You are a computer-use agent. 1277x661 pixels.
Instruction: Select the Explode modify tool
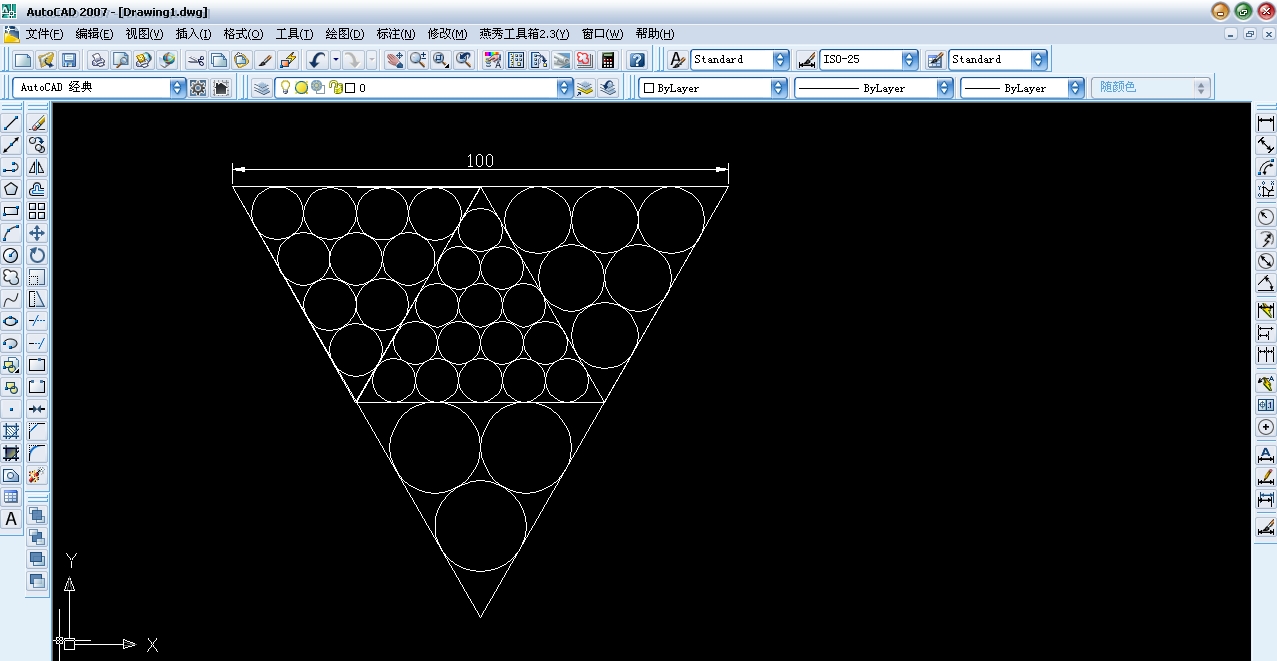(x=37, y=475)
